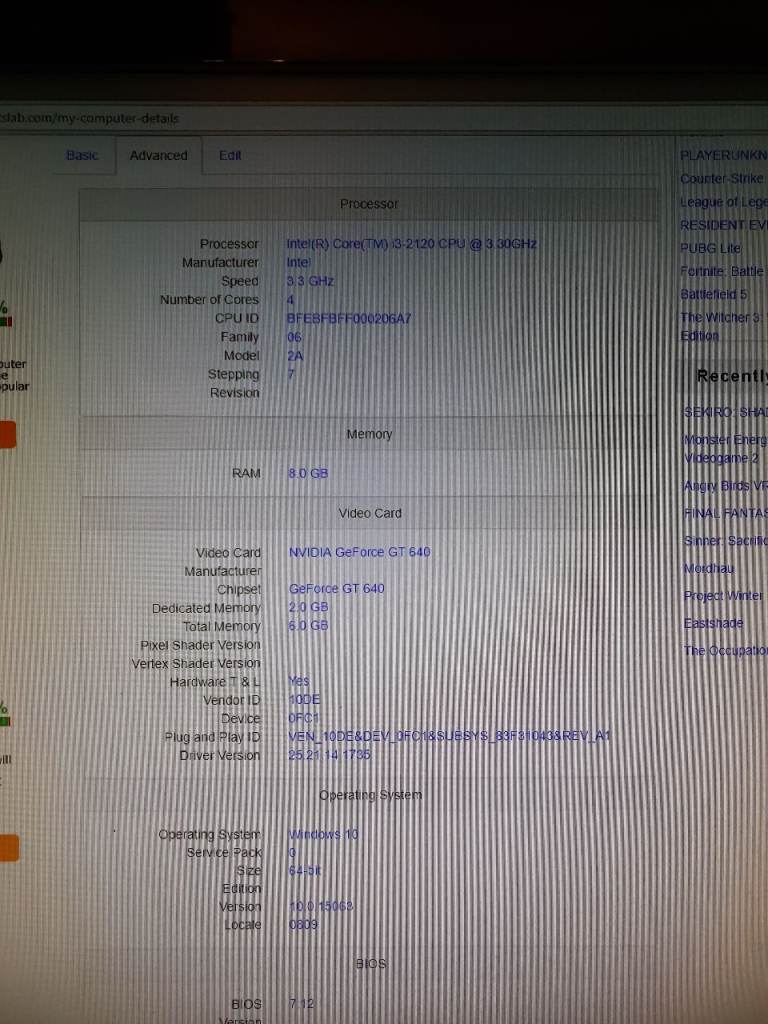
Task: Open Monster Energy Videogame 2 link
Action: point(724,448)
